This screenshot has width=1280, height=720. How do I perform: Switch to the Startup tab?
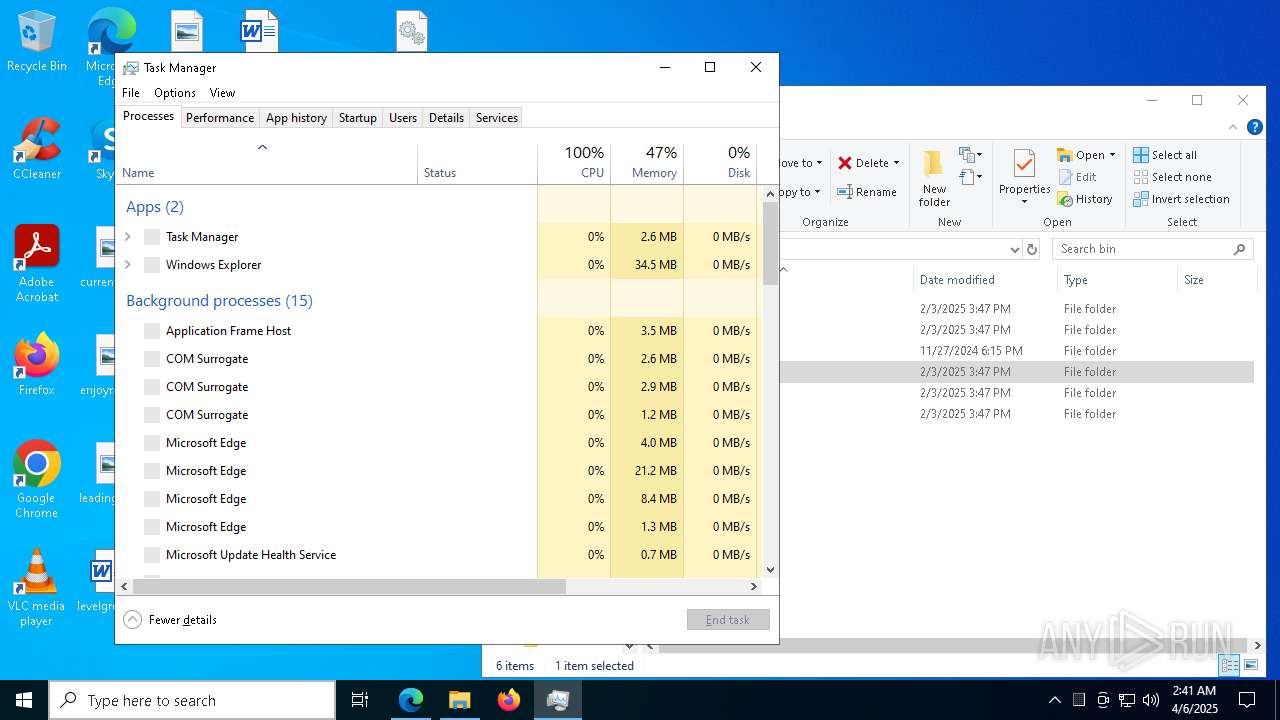coord(357,117)
